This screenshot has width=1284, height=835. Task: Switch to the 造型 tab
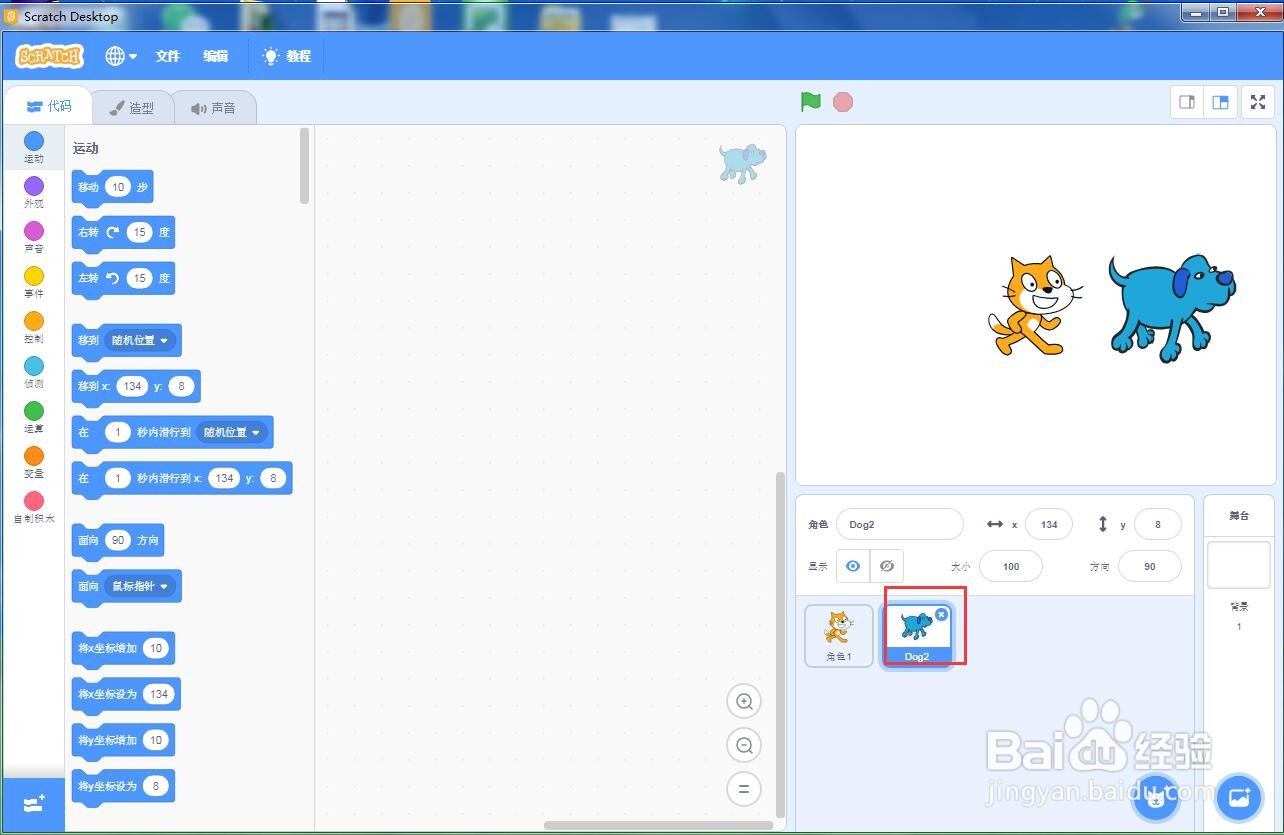pos(131,108)
